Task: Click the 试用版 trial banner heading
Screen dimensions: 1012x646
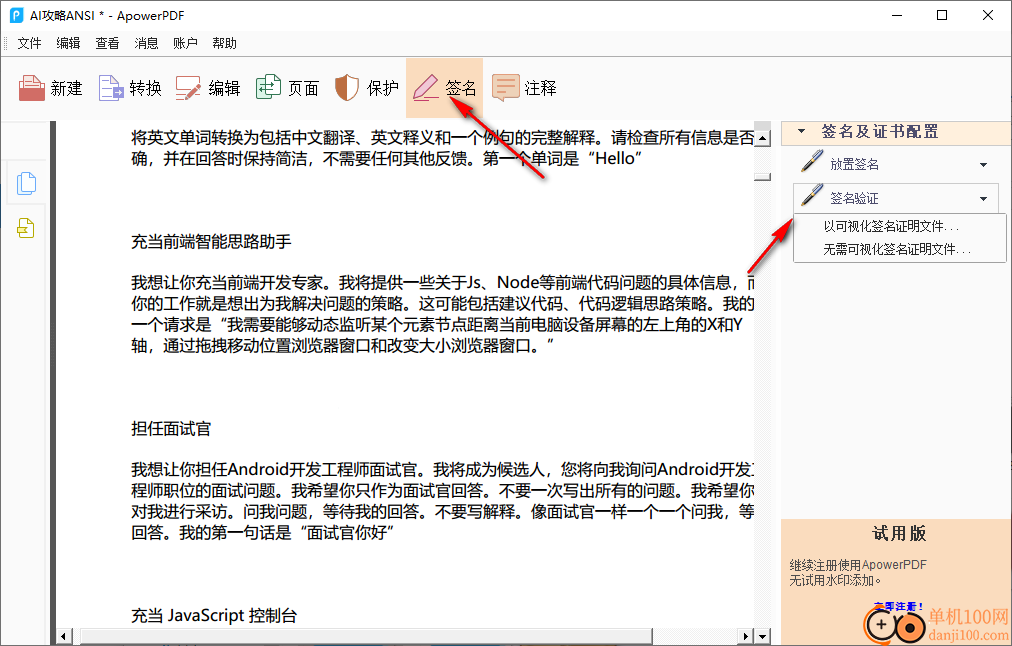Action: (899, 533)
